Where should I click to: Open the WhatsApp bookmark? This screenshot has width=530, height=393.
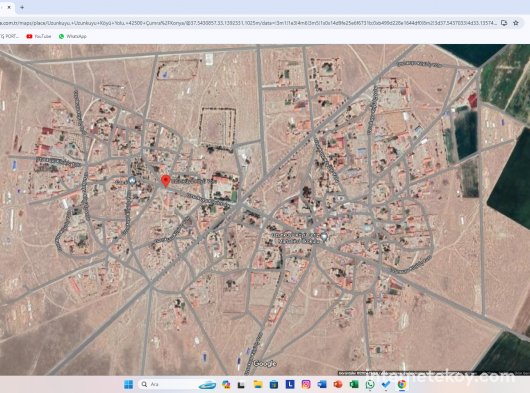tap(72, 36)
